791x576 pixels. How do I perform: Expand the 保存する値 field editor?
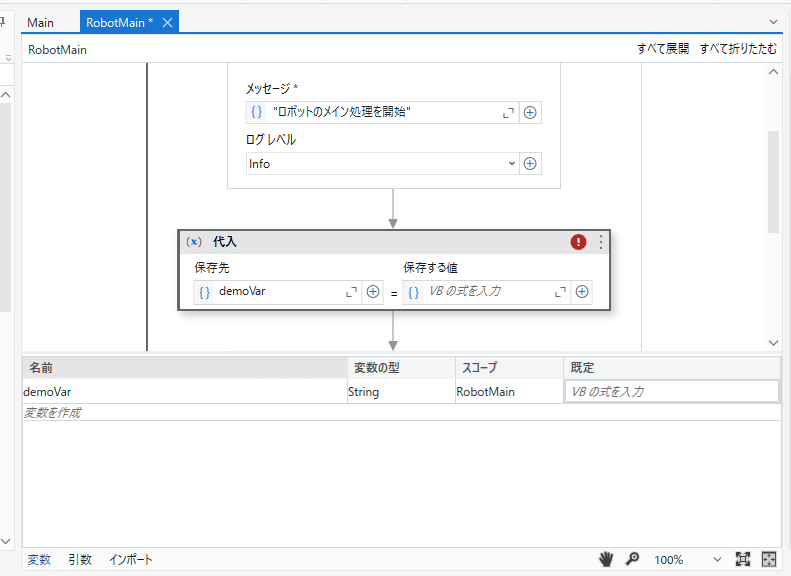click(x=560, y=292)
